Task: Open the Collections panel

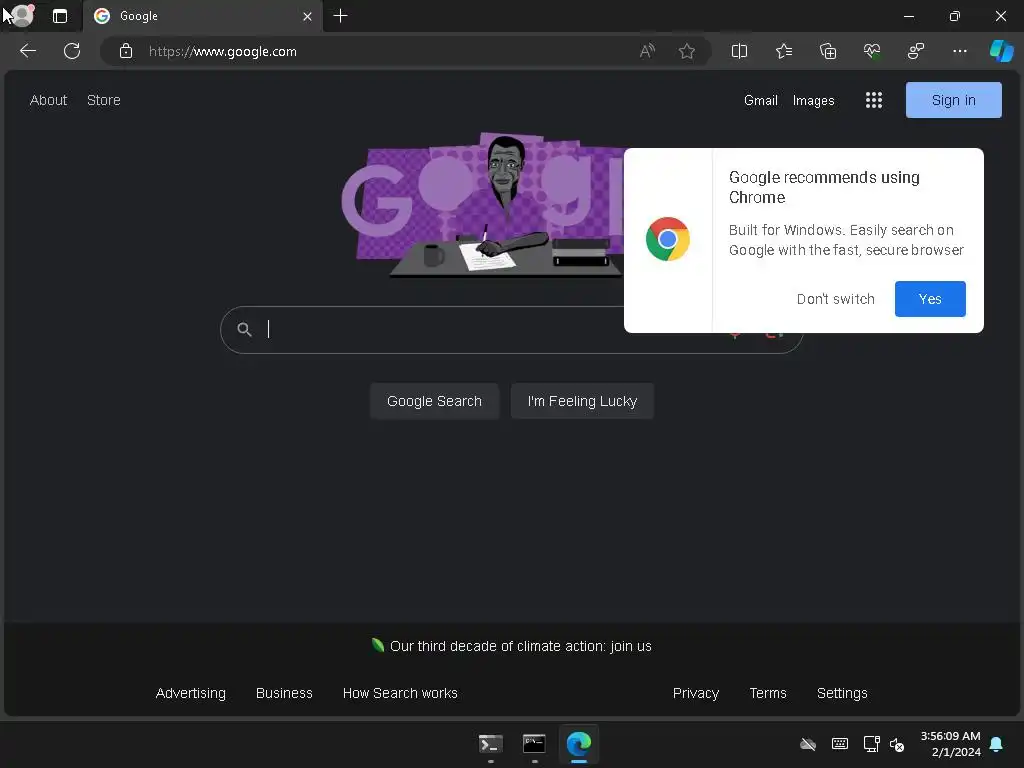Action: (x=827, y=51)
